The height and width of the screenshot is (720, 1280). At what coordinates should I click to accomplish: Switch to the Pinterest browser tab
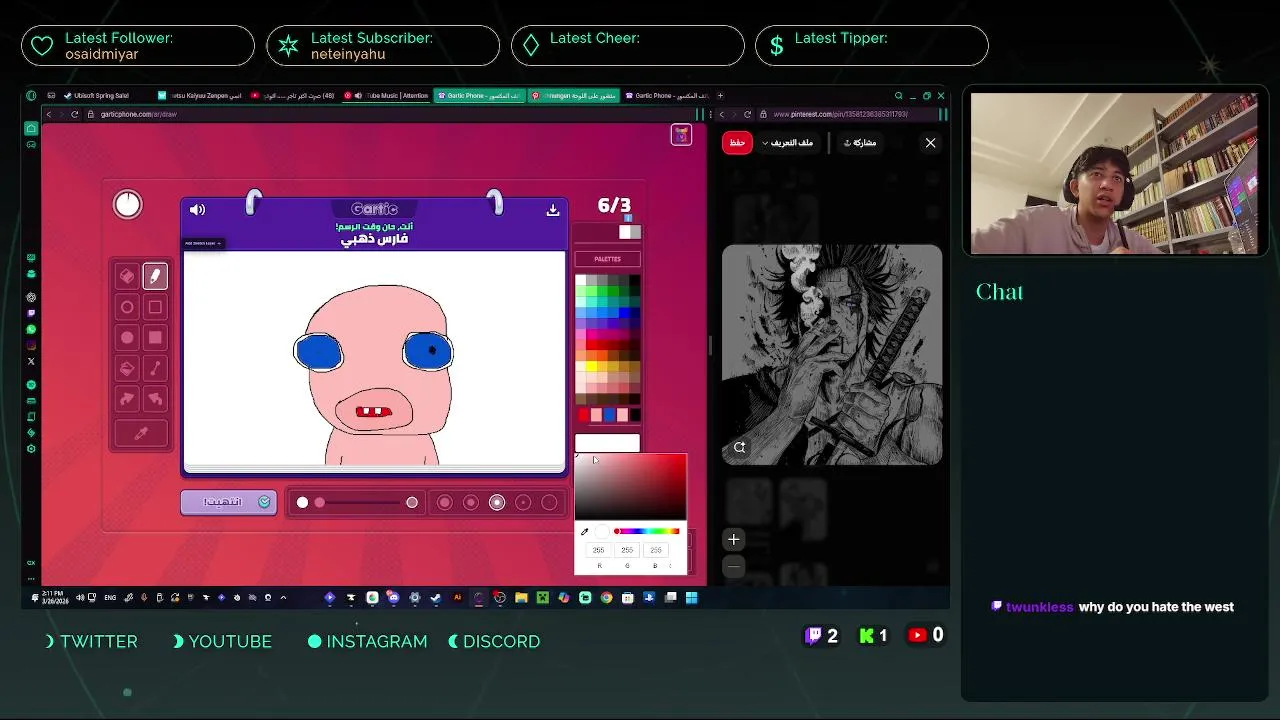click(x=574, y=96)
